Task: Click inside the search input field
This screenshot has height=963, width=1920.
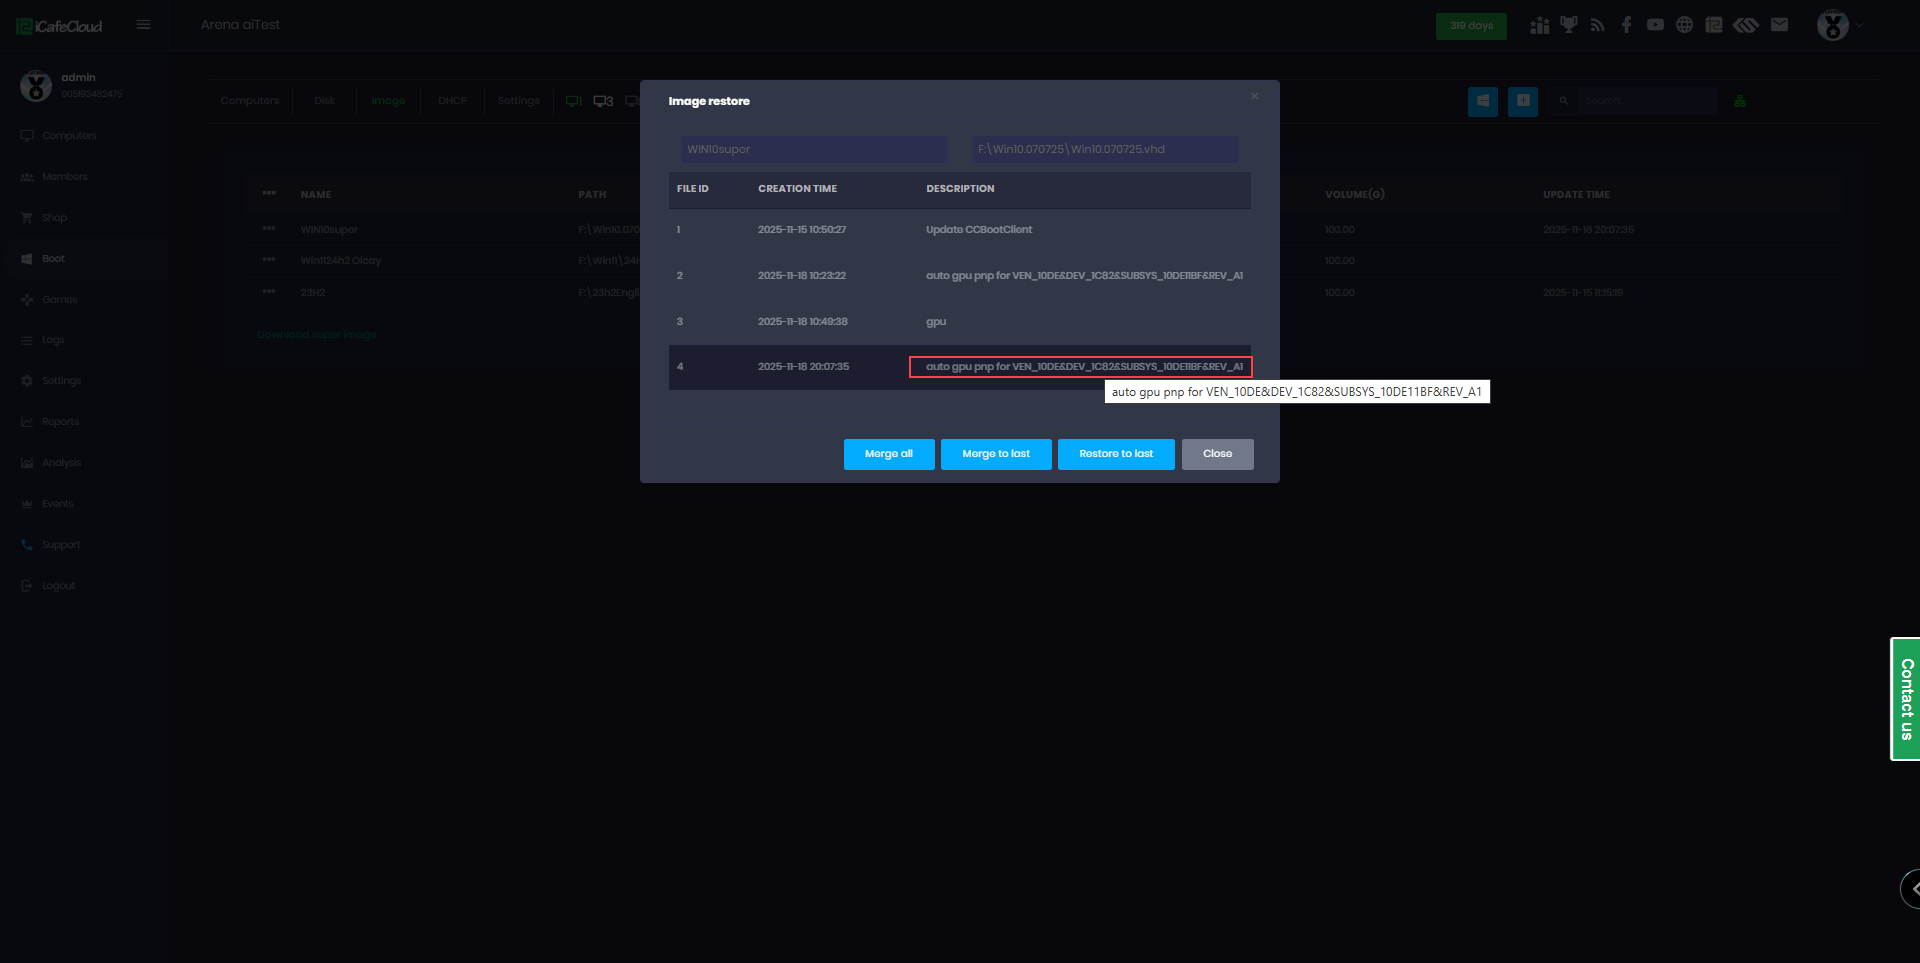Action: point(1648,100)
